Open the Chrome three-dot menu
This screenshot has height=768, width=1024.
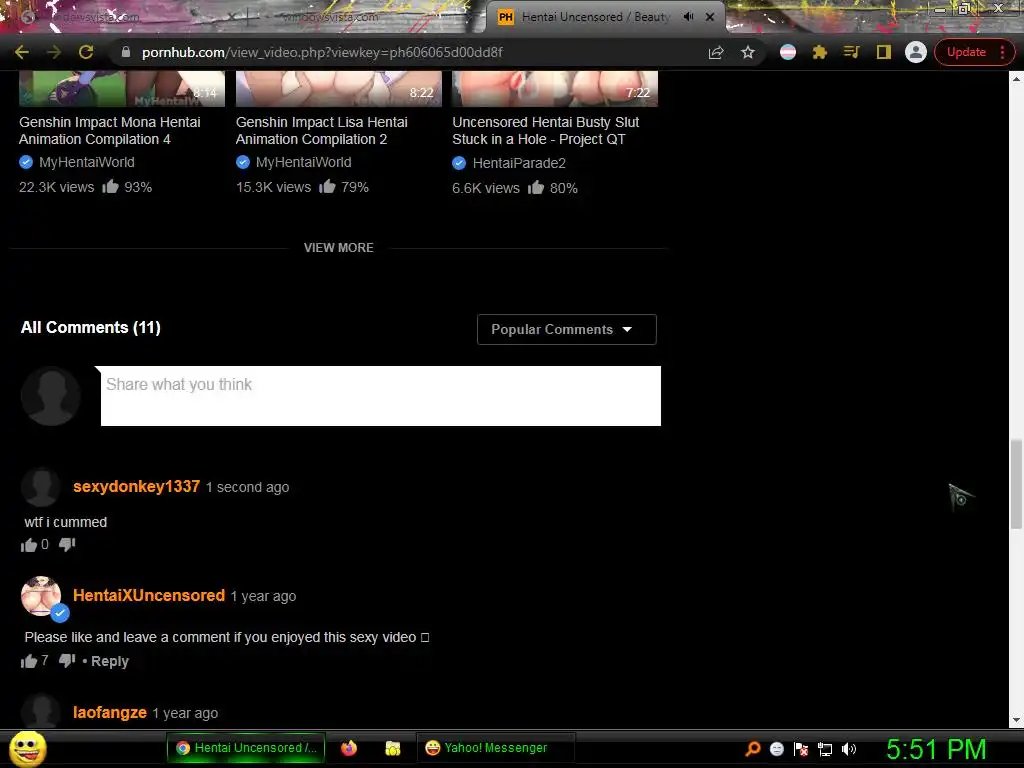click(x=1003, y=52)
